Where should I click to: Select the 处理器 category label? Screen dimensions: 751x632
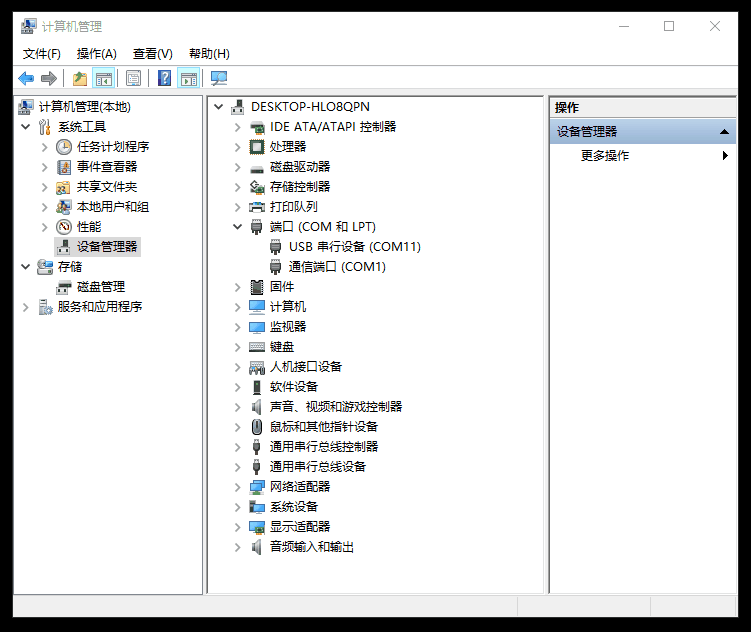coord(288,147)
